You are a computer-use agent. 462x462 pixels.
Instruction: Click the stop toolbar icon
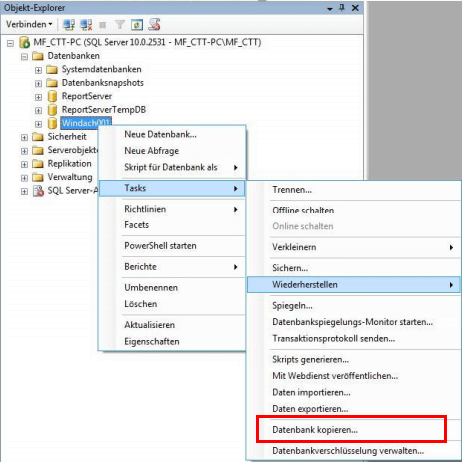tap(103, 25)
